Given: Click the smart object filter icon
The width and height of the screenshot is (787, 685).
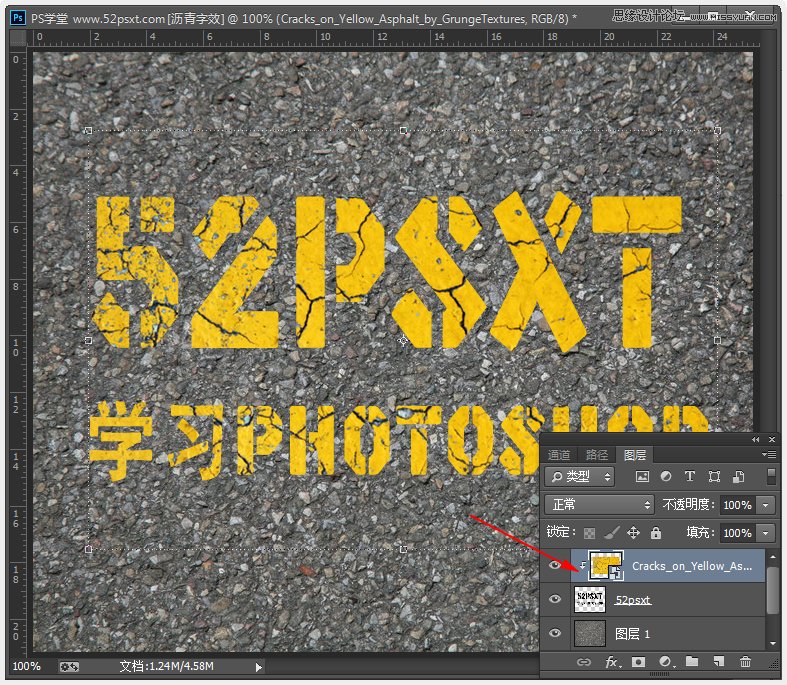Looking at the screenshot, I should point(738,476).
